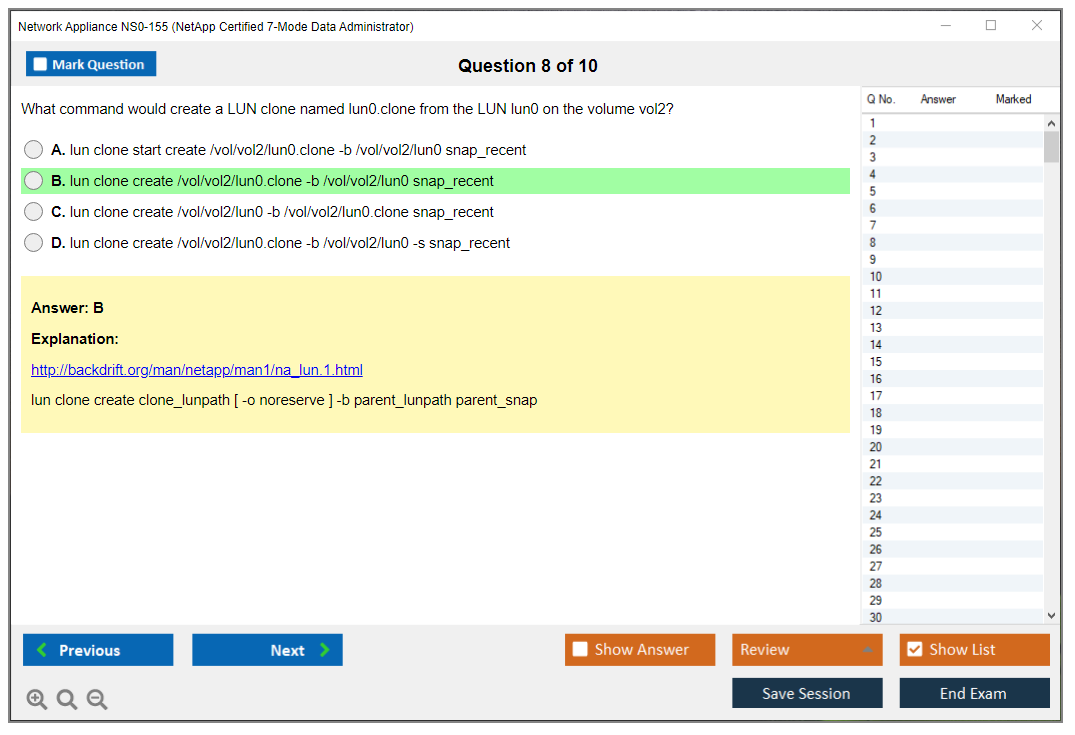Open the backdrift.org na_lun man page link
This screenshot has width=1075, height=735.
197,370
